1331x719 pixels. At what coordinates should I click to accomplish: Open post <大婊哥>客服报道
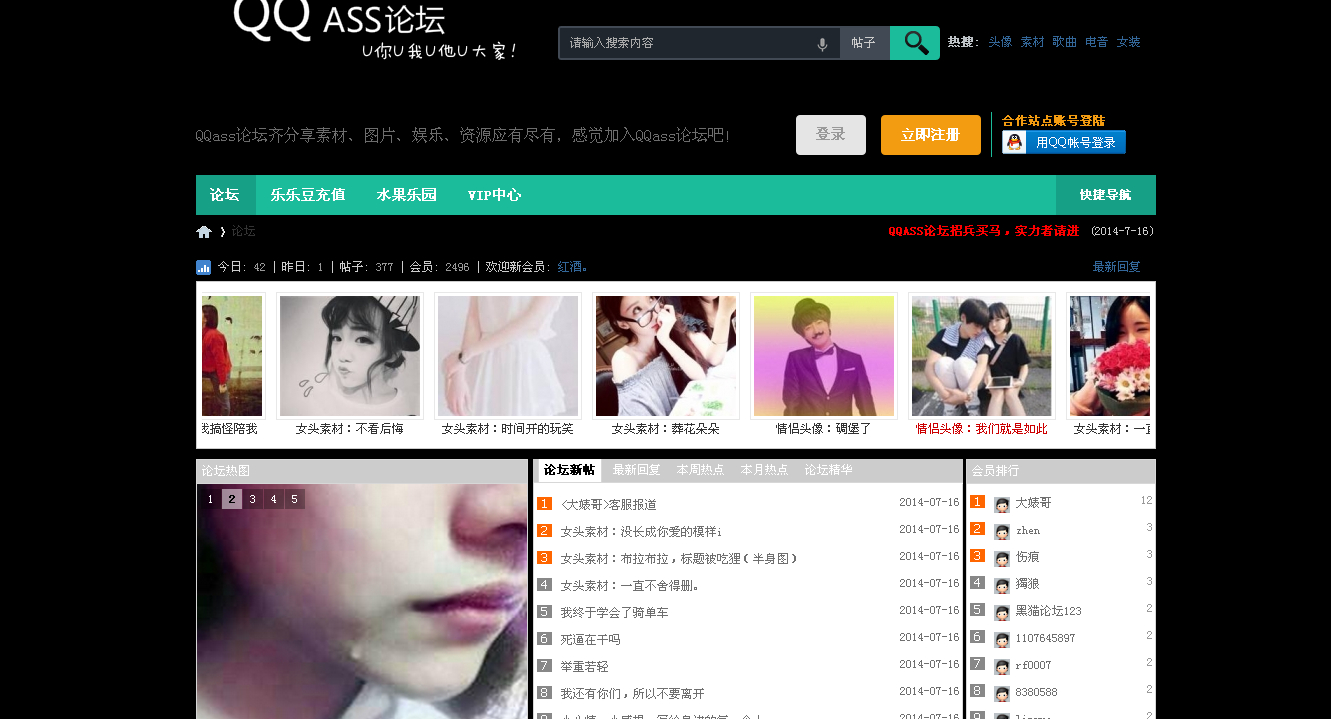pyautogui.click(x=608, y=504)
